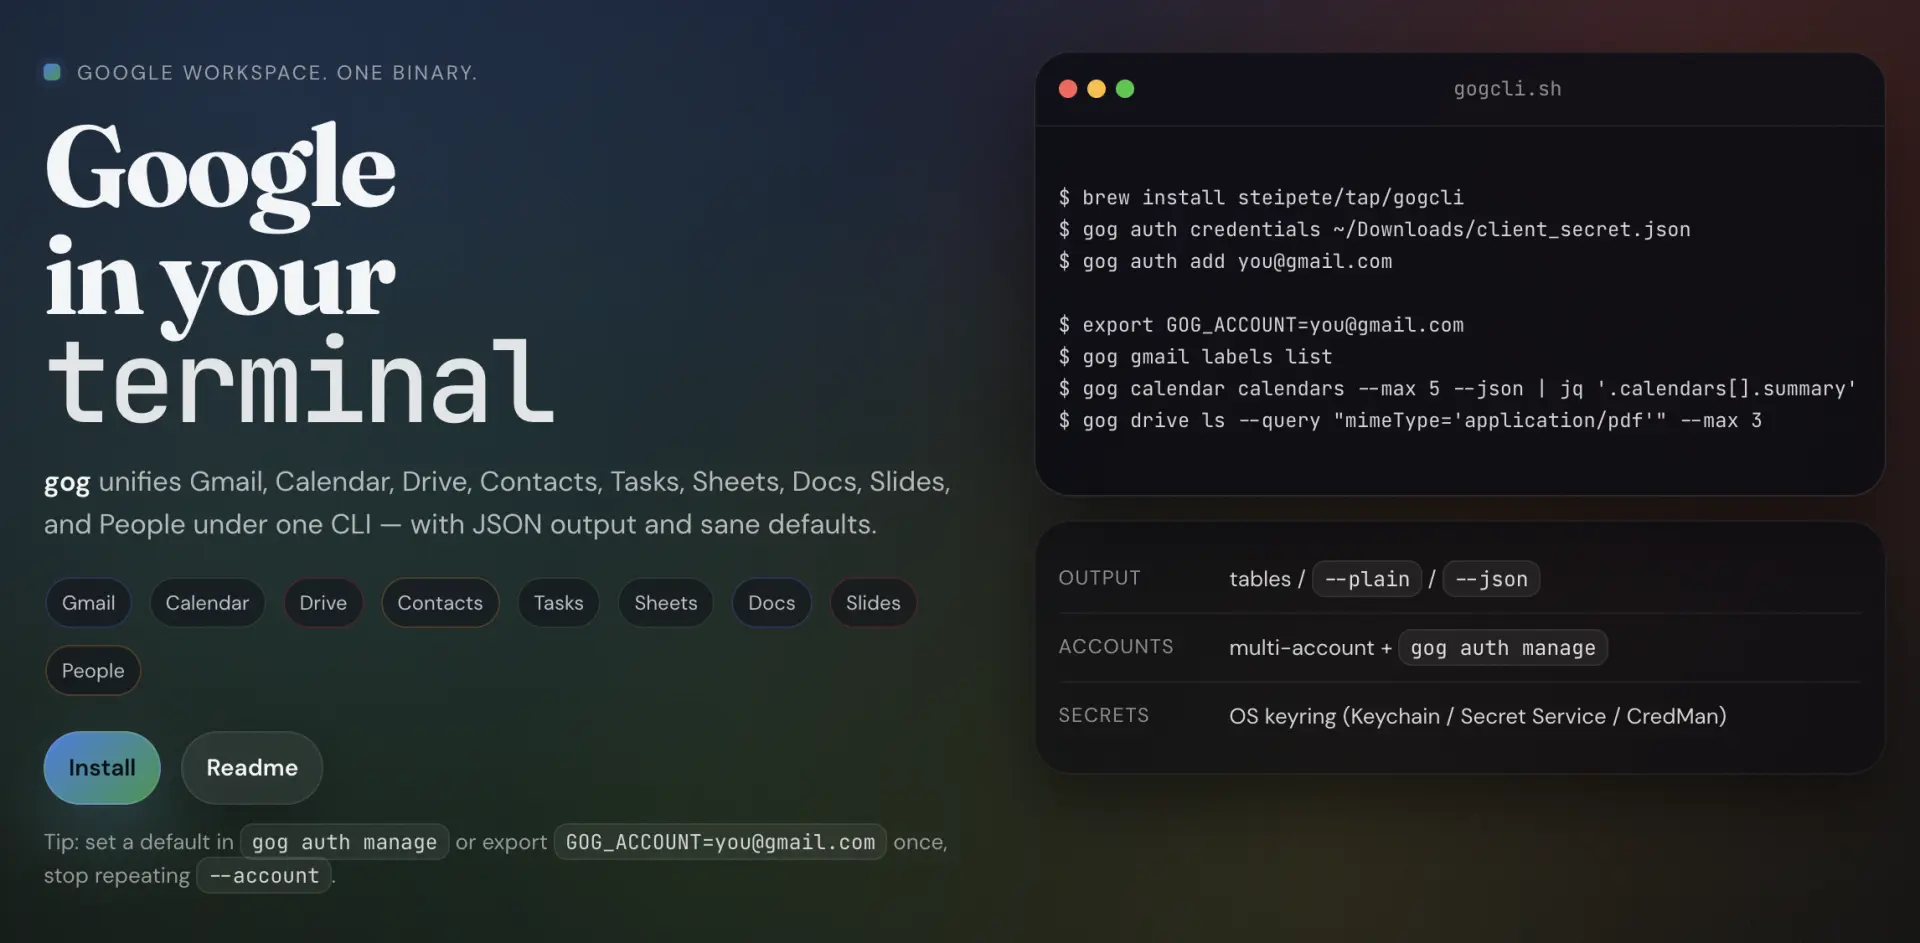1920x943 pixels.
Task: Click the 'gog calendar calendars --max 5' command line
Action: [1457, 389]
